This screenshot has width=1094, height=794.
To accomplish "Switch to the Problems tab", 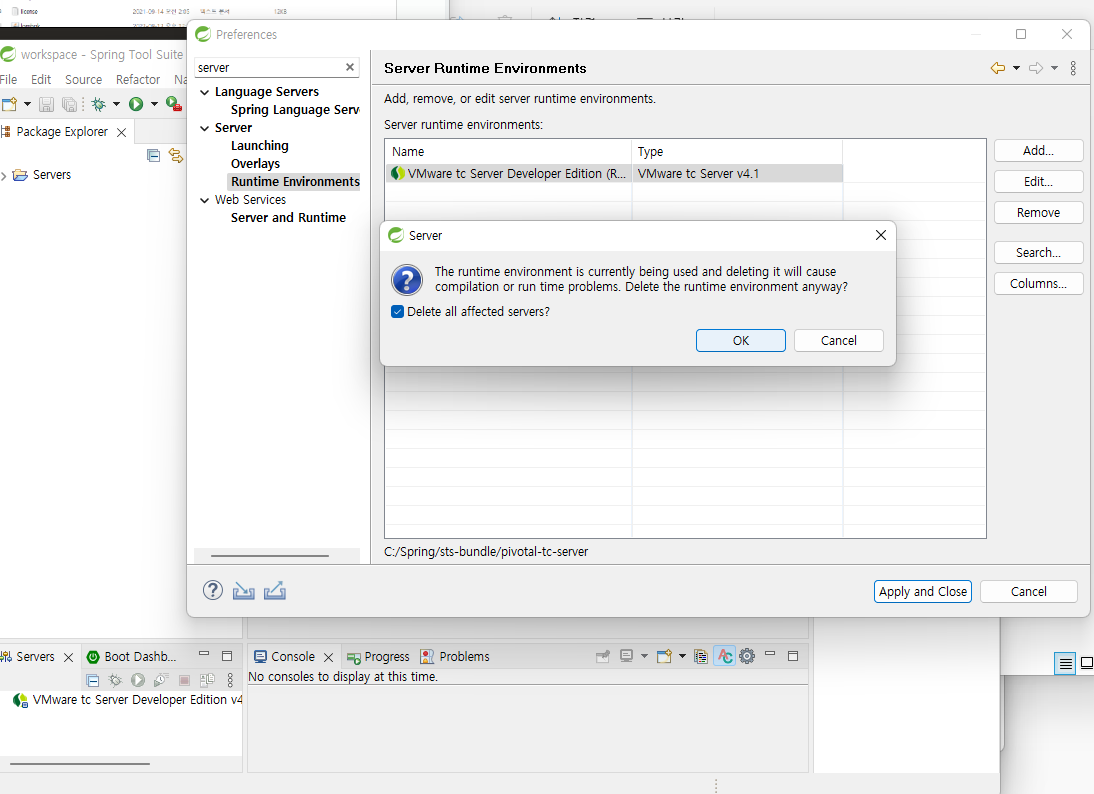I will click(455, 657).
